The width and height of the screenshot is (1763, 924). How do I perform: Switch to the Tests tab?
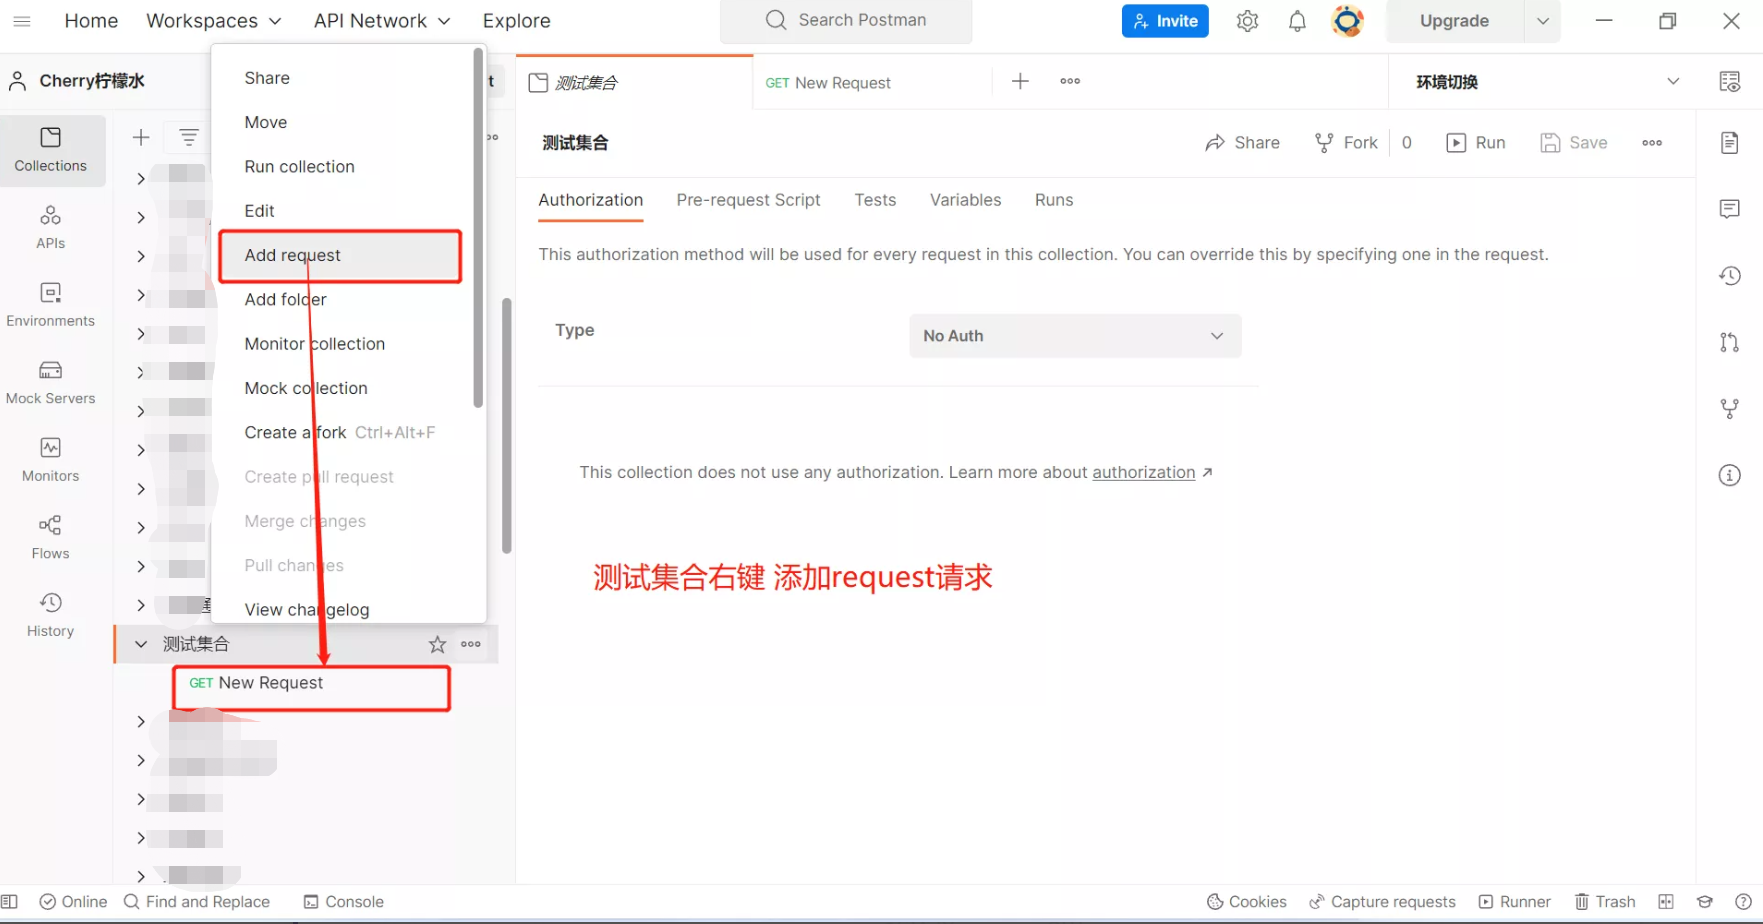click(875, 200)
